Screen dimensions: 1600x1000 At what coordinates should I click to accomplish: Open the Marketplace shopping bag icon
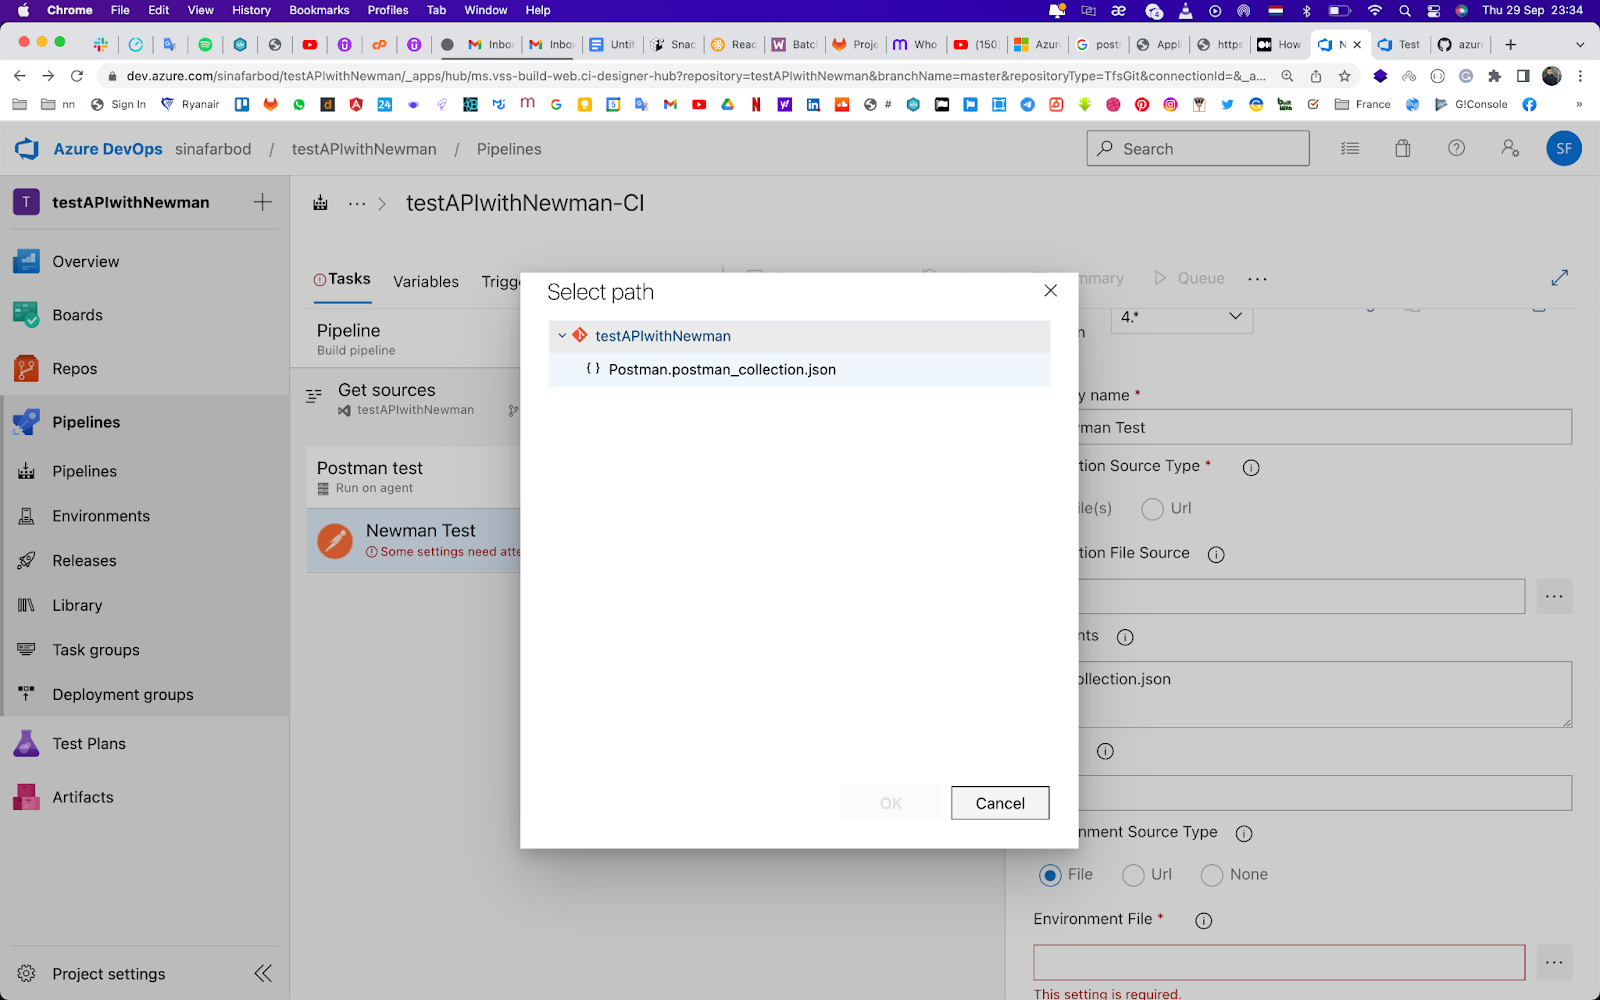tap(1403, 149)
